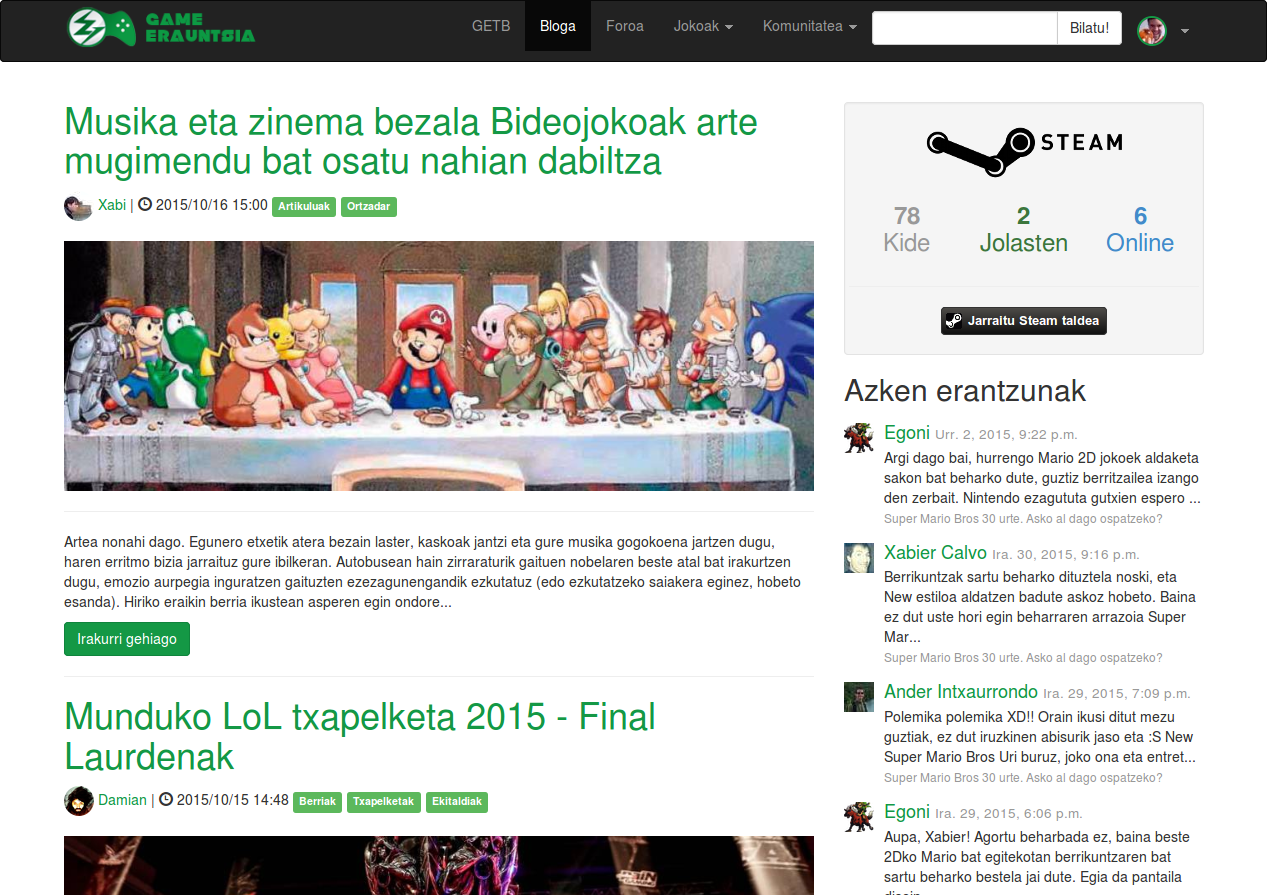Click the comment text starting 'Berrikuntzak sartu beharko'
The width and height of the screenshot is (1267, 895).
pyautogui.click(x=1040, y=607)
